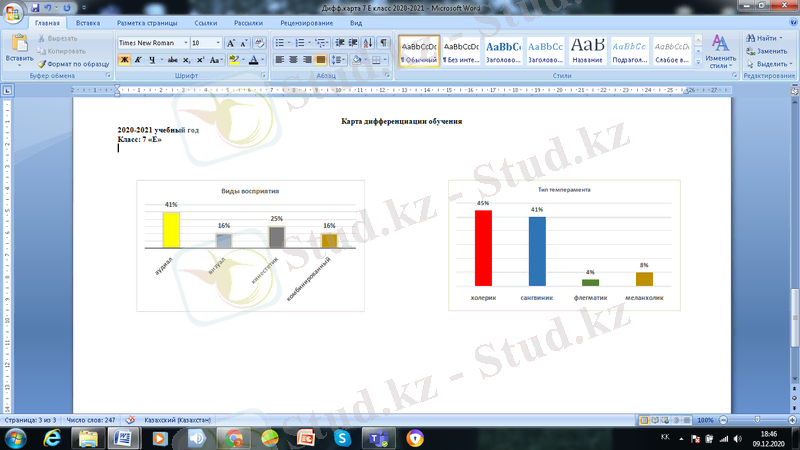Center-align the paragraph text

point(294,60)
